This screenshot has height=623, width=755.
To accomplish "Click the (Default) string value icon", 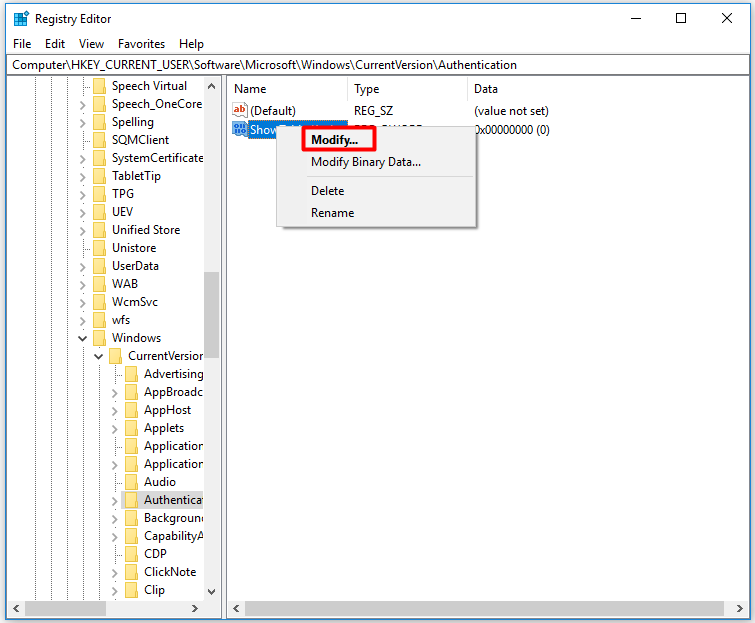I will (x=240, y=110).
